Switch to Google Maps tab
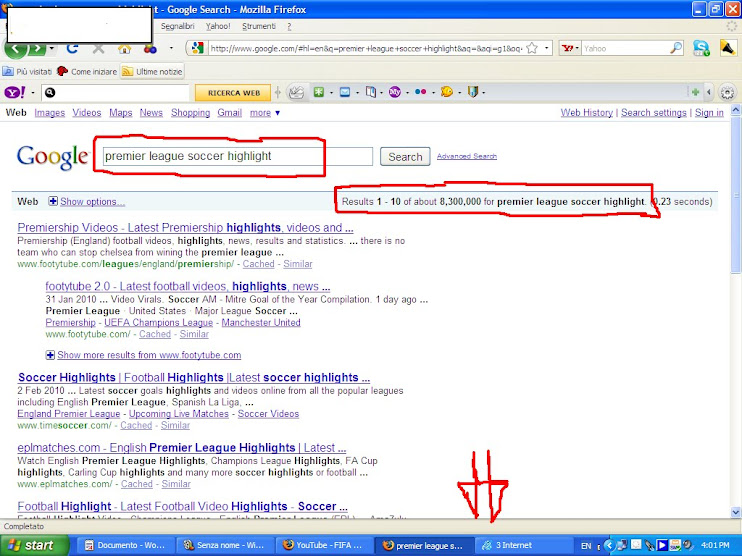 pos(121,113)
